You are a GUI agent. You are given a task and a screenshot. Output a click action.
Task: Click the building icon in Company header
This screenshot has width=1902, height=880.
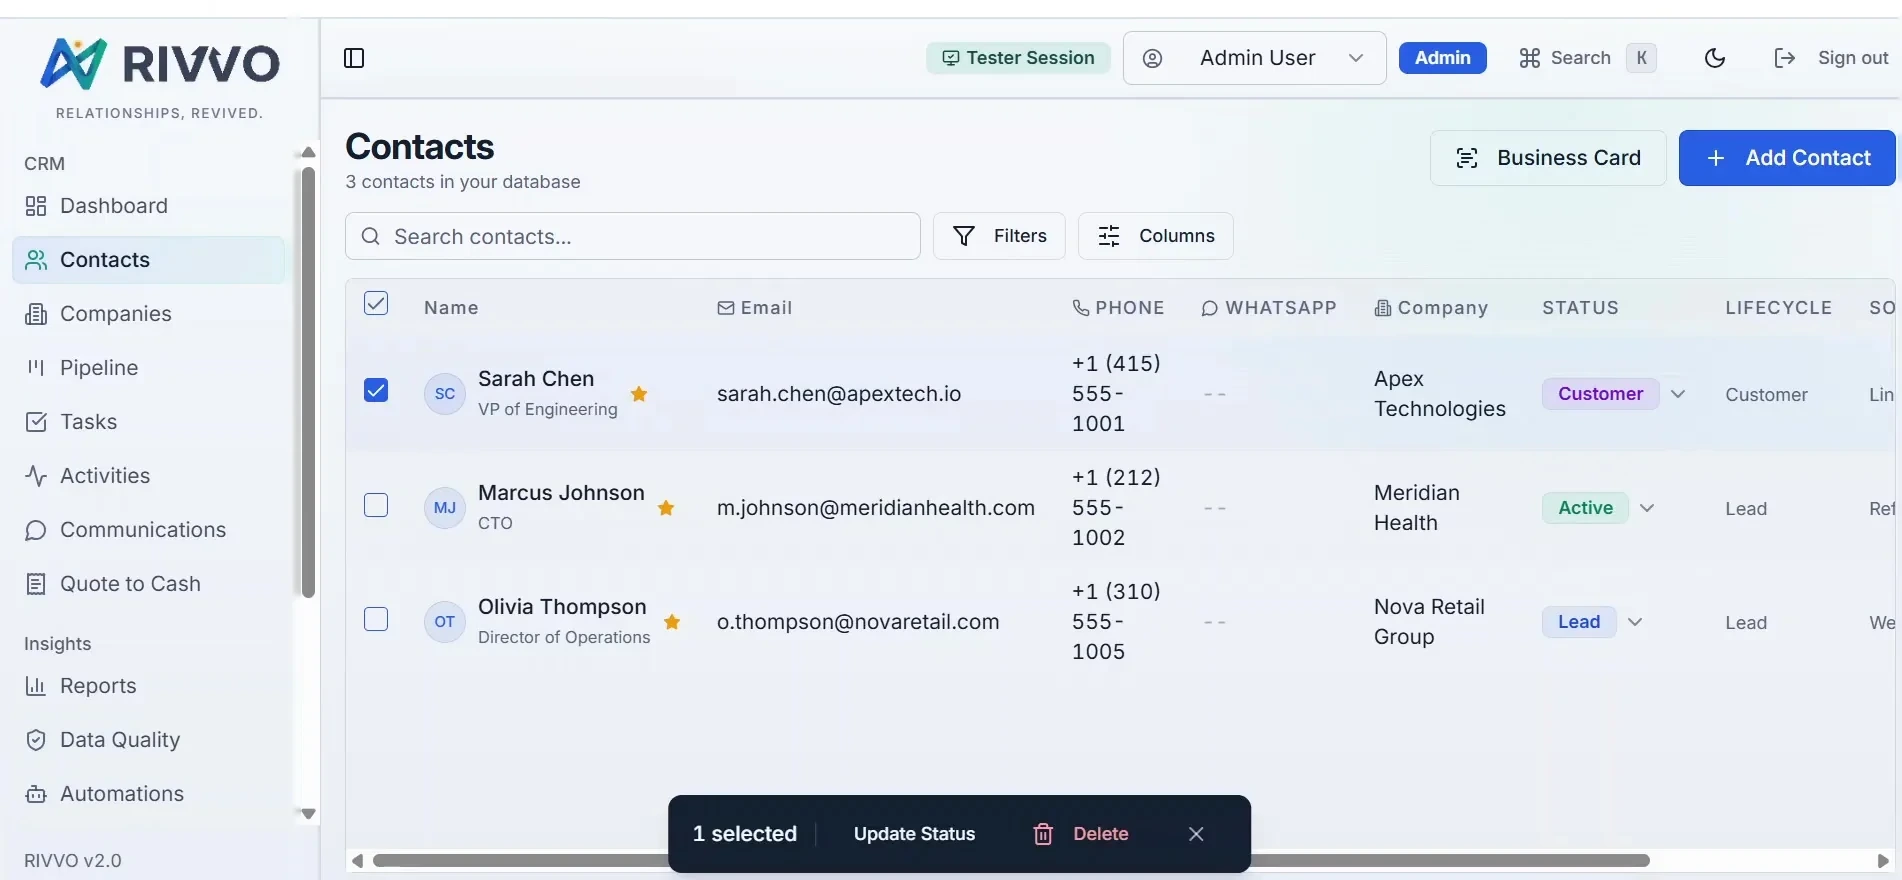point(1383,308)
